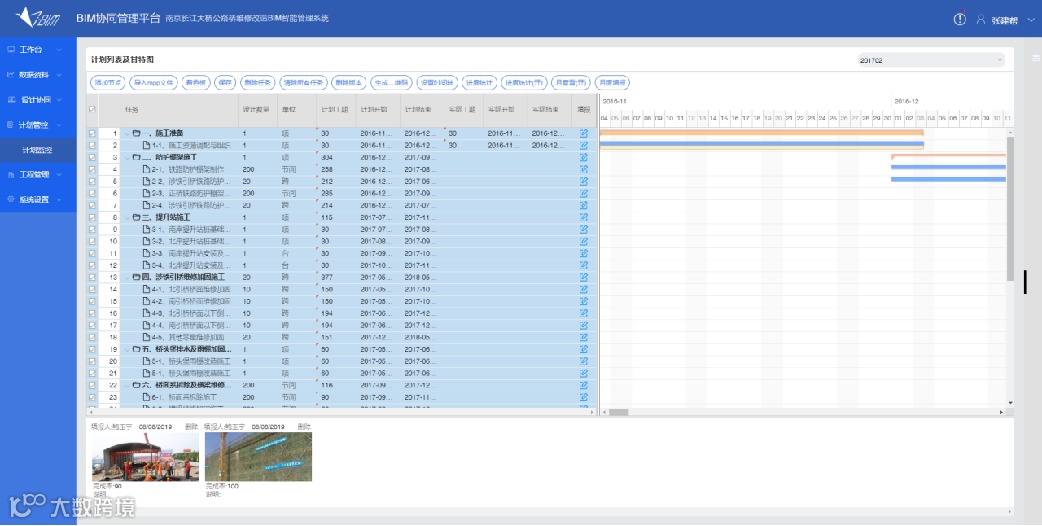Viewport: 1042px width, 526px height.
Task: Click the 保存 save button
Action: point(225,83)
